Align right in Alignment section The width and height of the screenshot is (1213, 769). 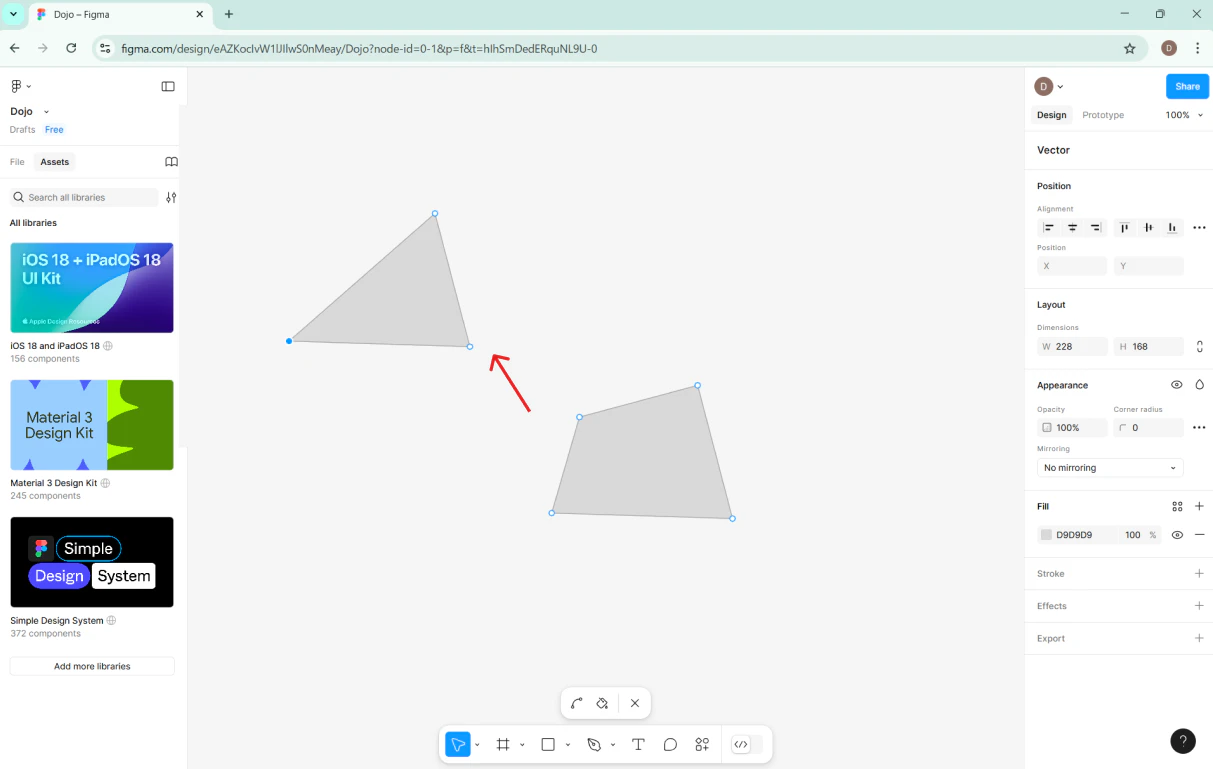coord(1096,228)
